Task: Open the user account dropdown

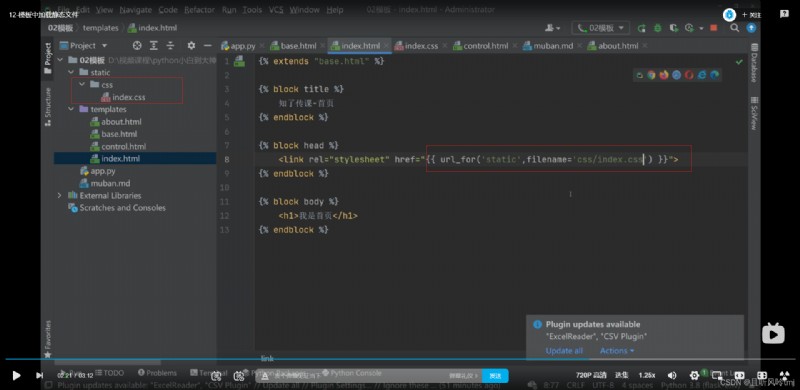Action: pyautogui.click(x=553, y=28)
